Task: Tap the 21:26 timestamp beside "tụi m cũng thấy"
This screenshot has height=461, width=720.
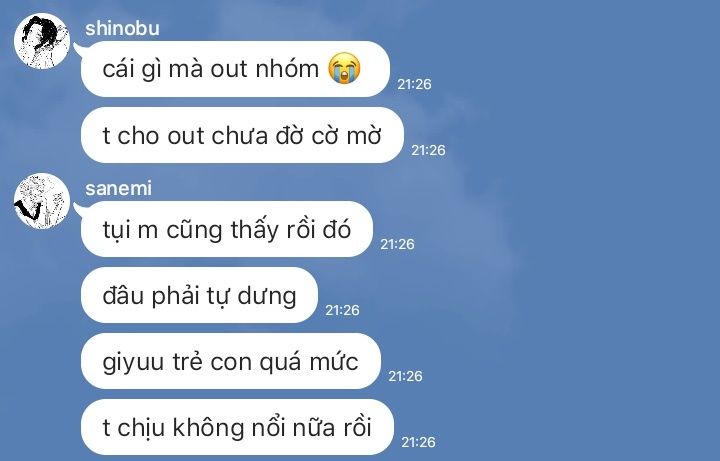Action: point(397,244)
